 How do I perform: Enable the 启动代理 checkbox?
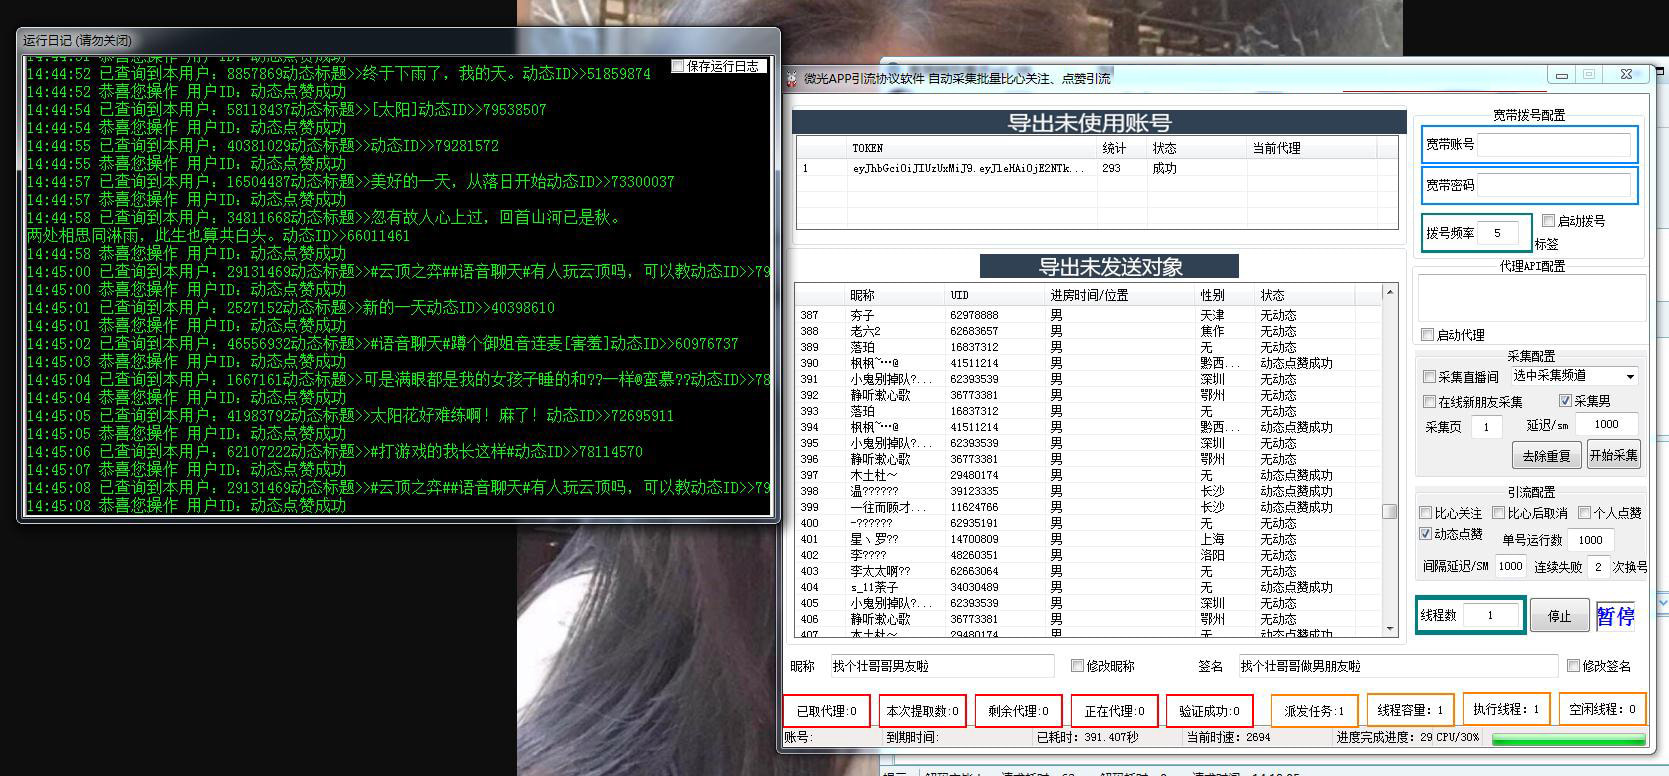(1428, 335)
